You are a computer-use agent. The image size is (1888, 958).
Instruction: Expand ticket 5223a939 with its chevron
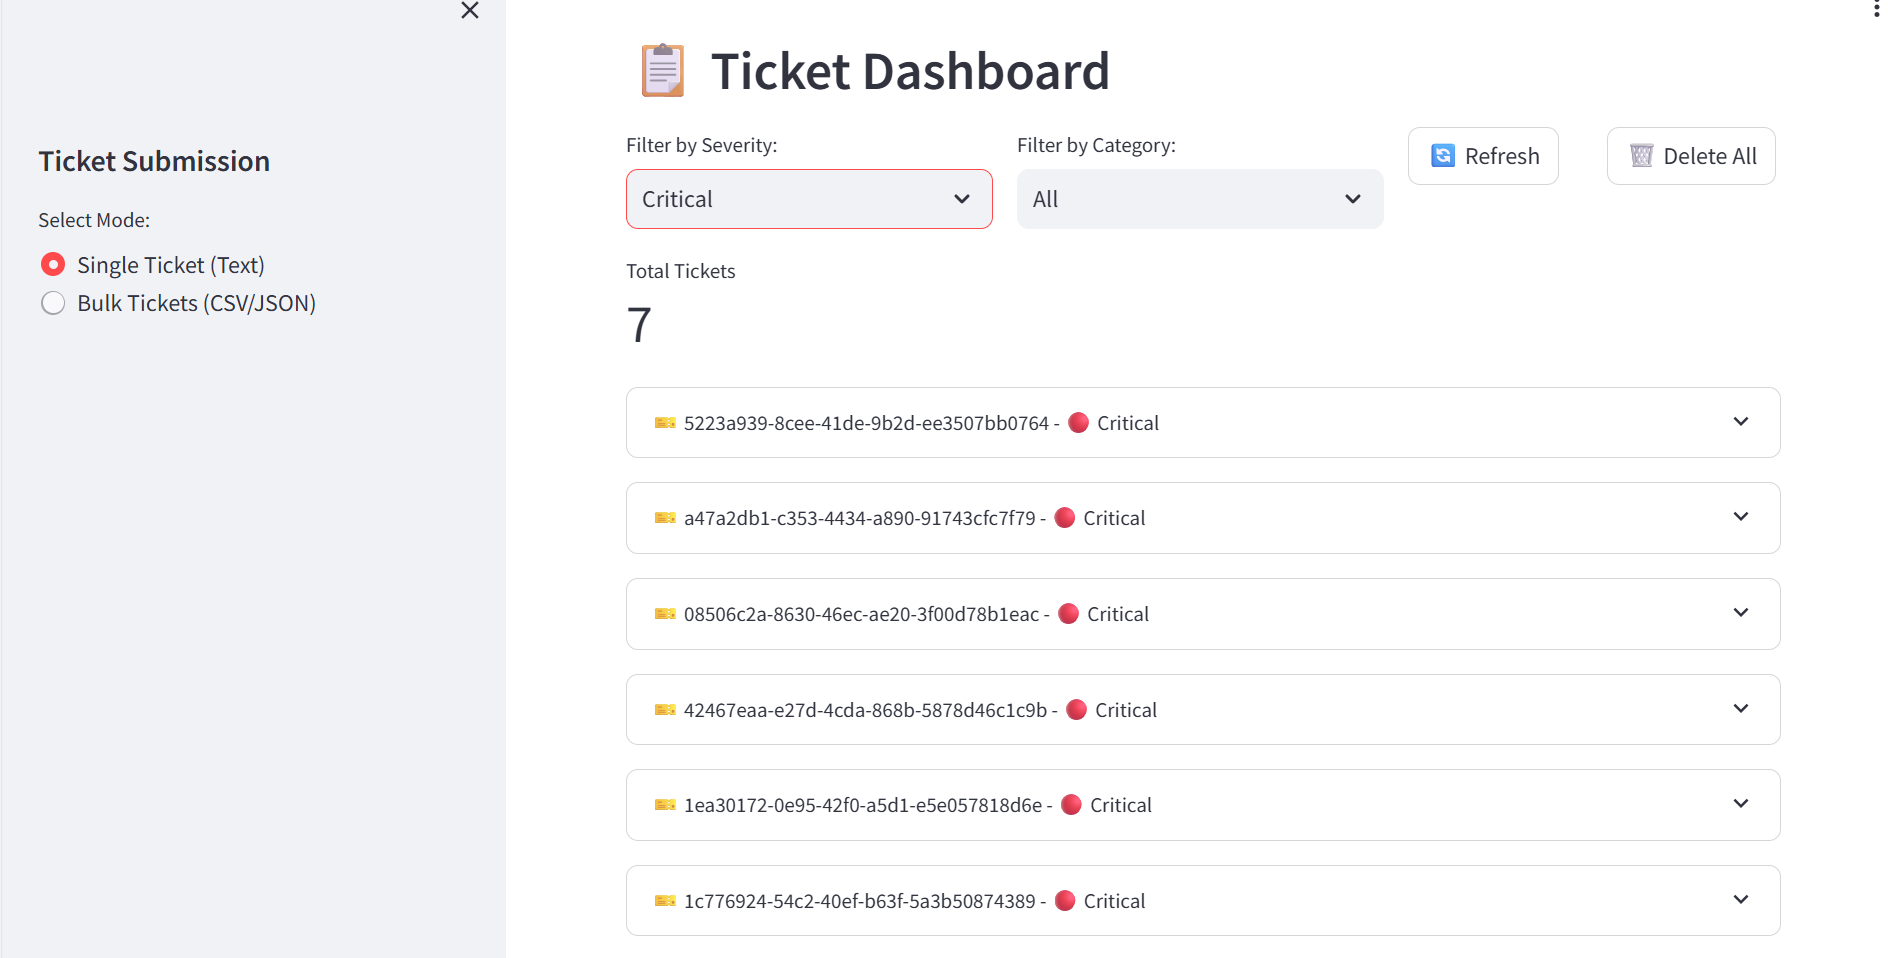1740,422
